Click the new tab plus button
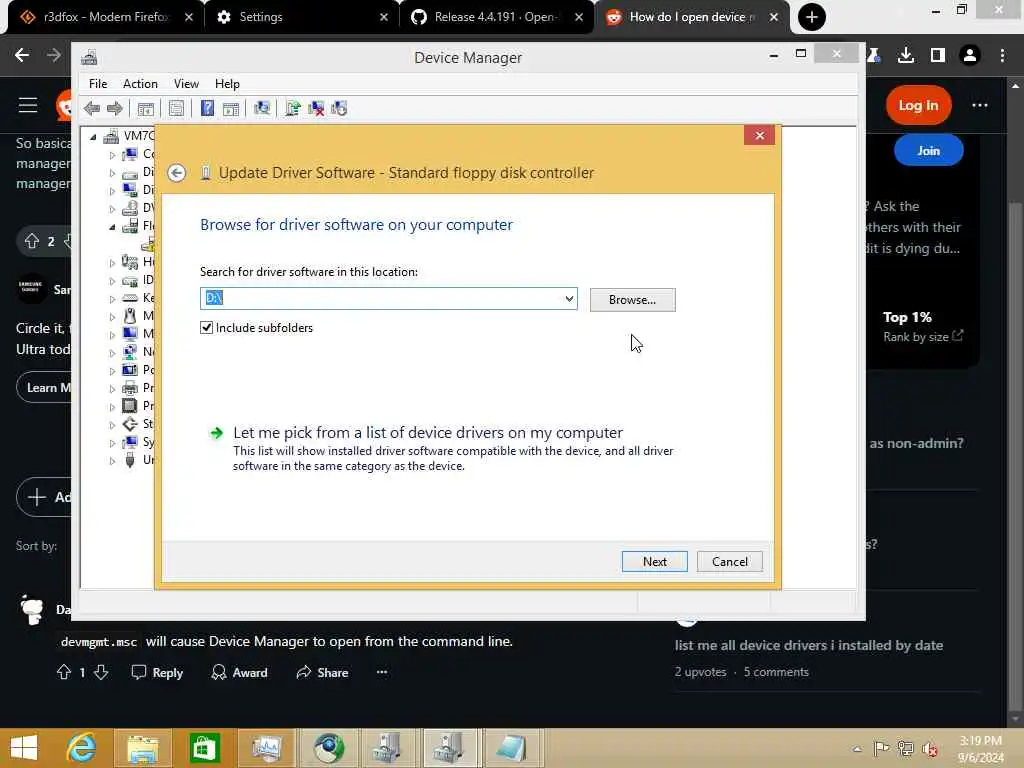Image resolution: width=1024 pixels, height=768 pixels. (812, 17)
